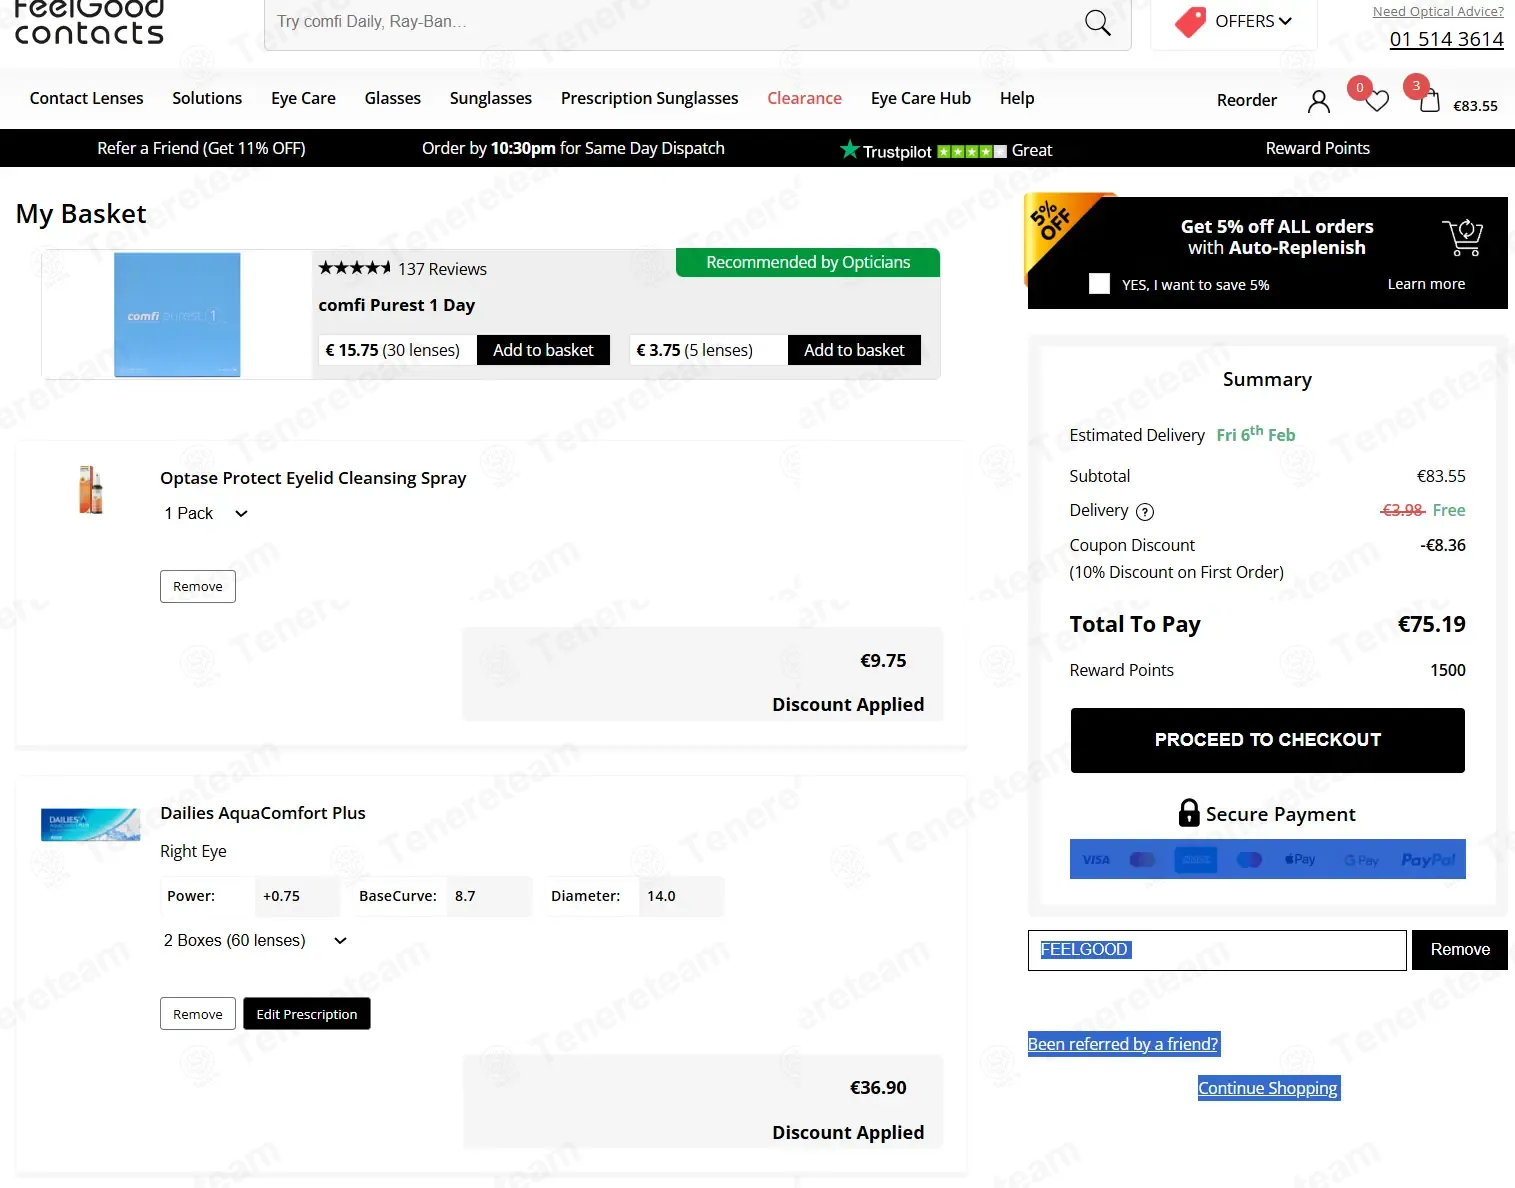Open the Eye Care Hub menu

tap(921, 98)
